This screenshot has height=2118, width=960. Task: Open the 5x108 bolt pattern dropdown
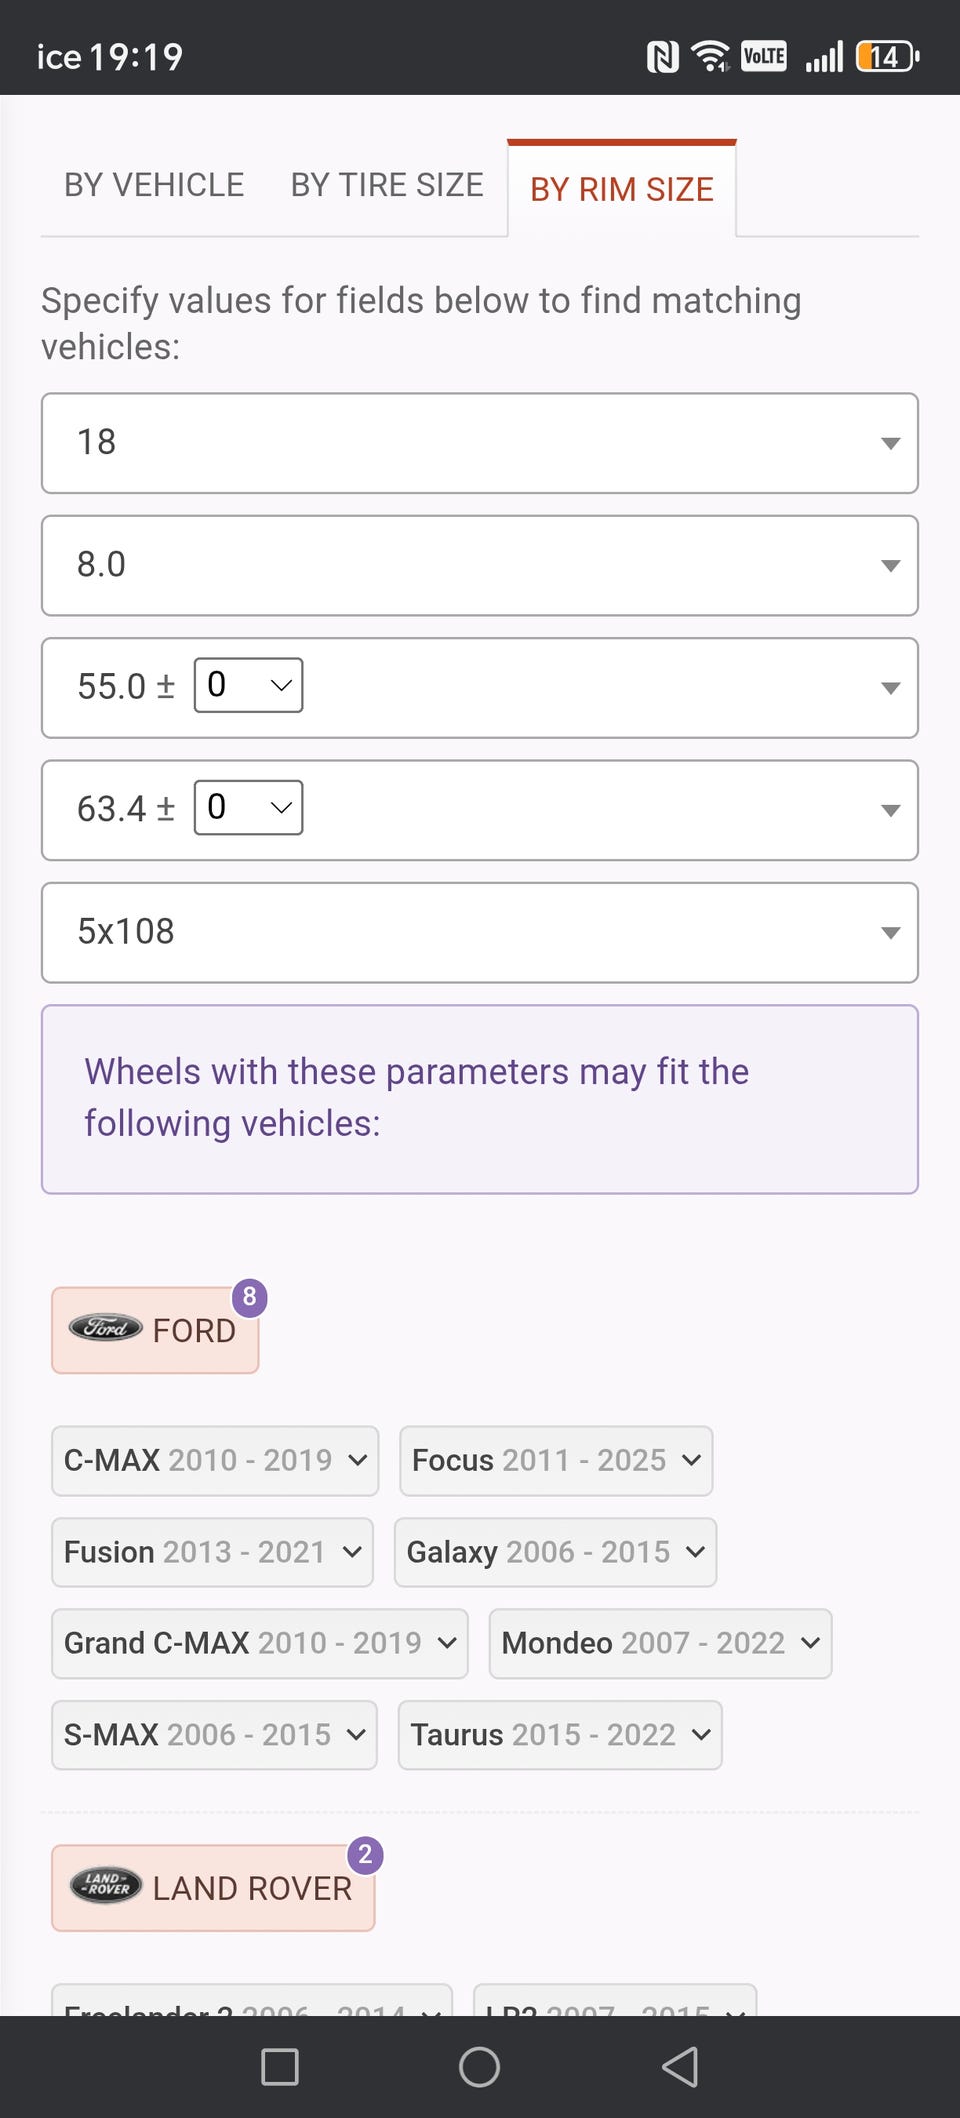[x=479, y=932]
